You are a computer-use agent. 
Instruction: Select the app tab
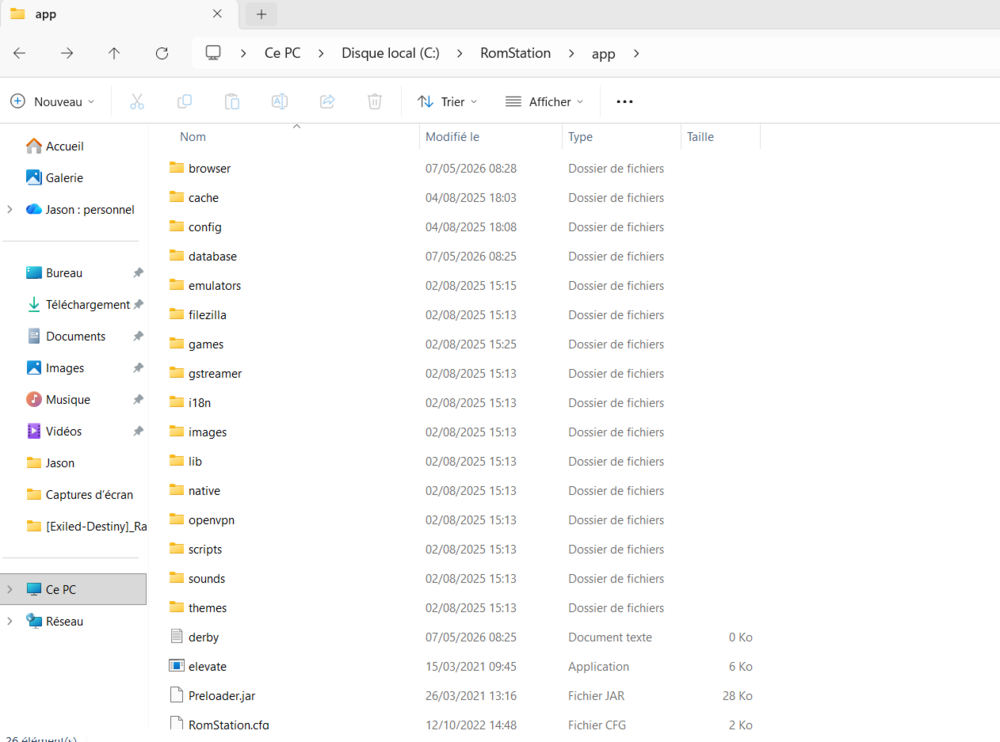pos(119,14)
